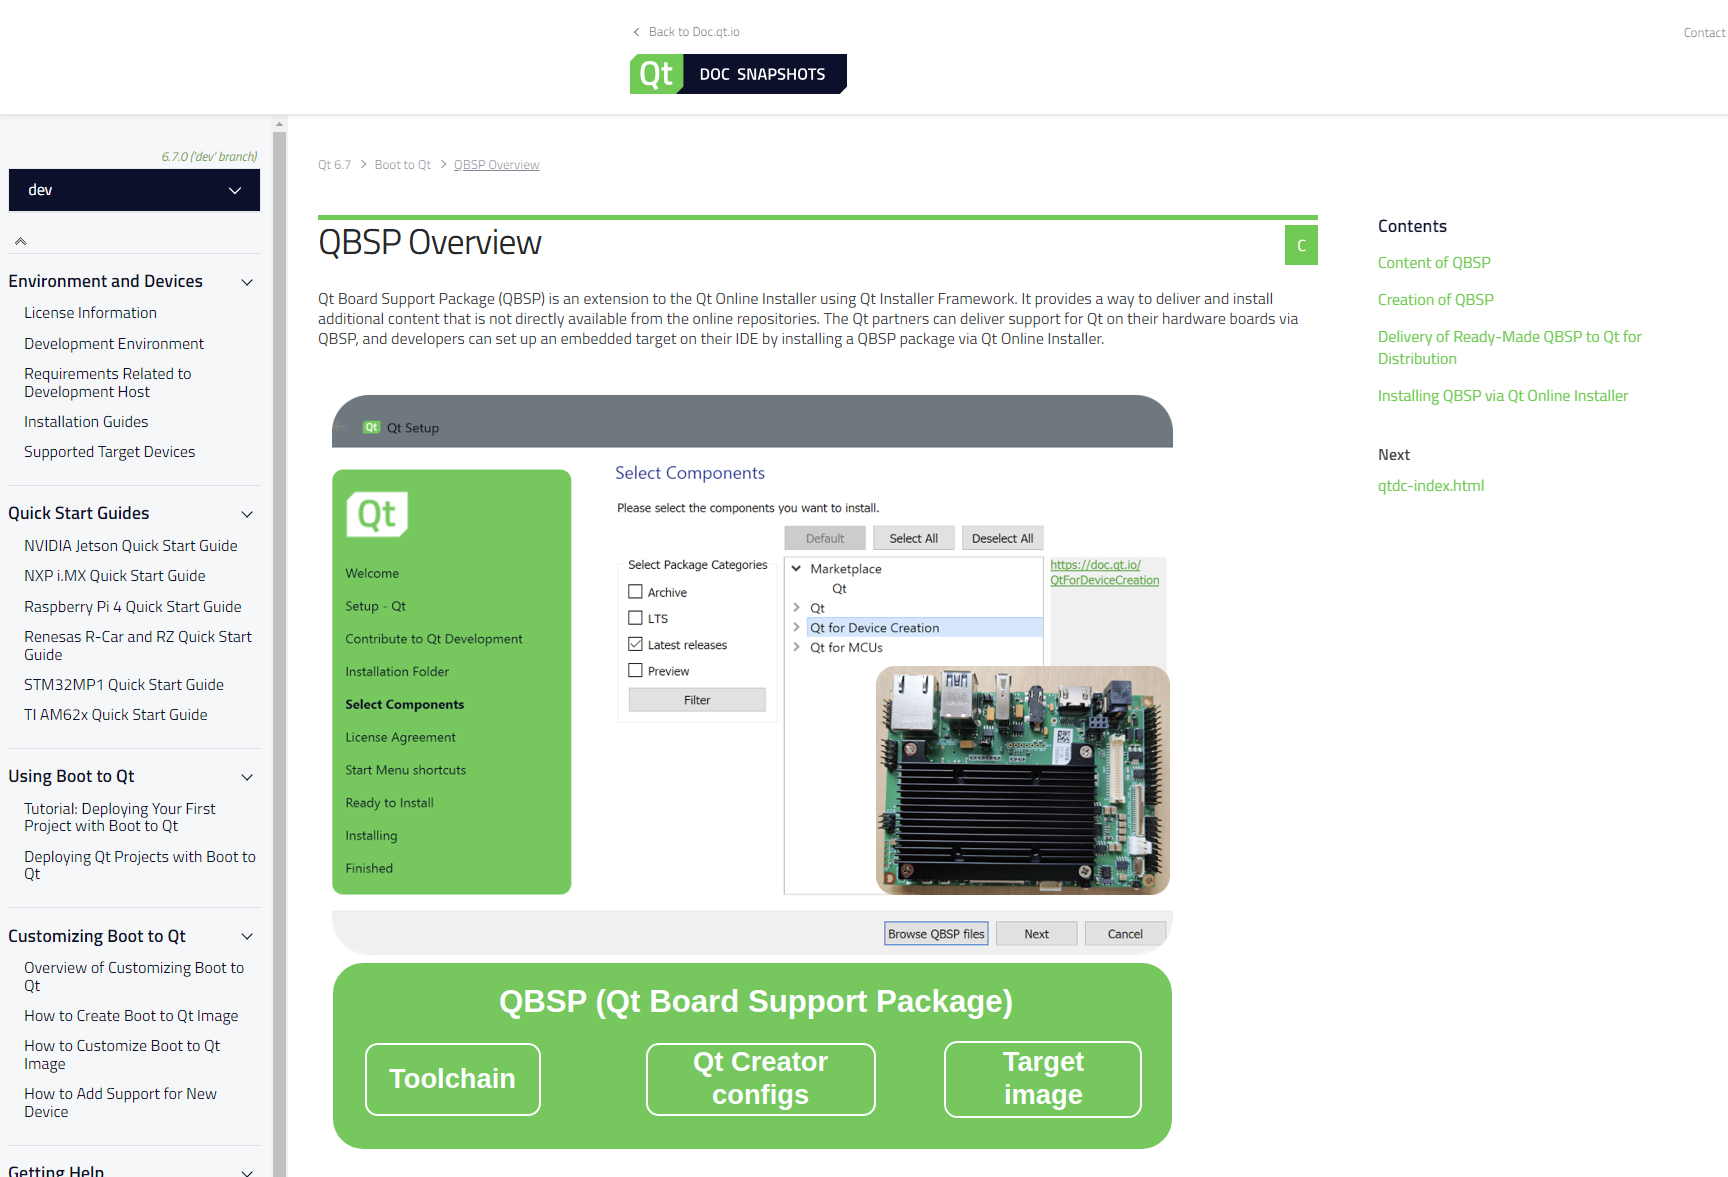Collapse the Quick Start Guides section
The height and width of the screenshot is (1177, 1728).
click(247, 514)
